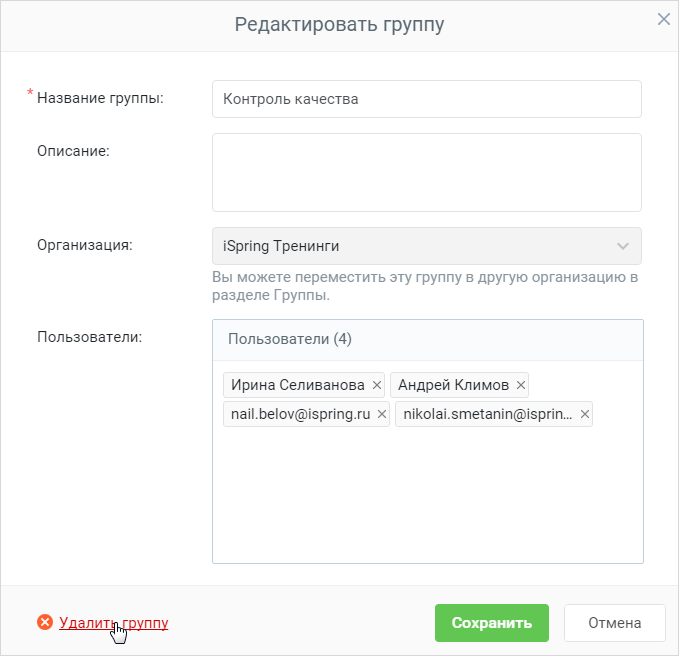Open the Организация dropdown

[x=427, y=246]
